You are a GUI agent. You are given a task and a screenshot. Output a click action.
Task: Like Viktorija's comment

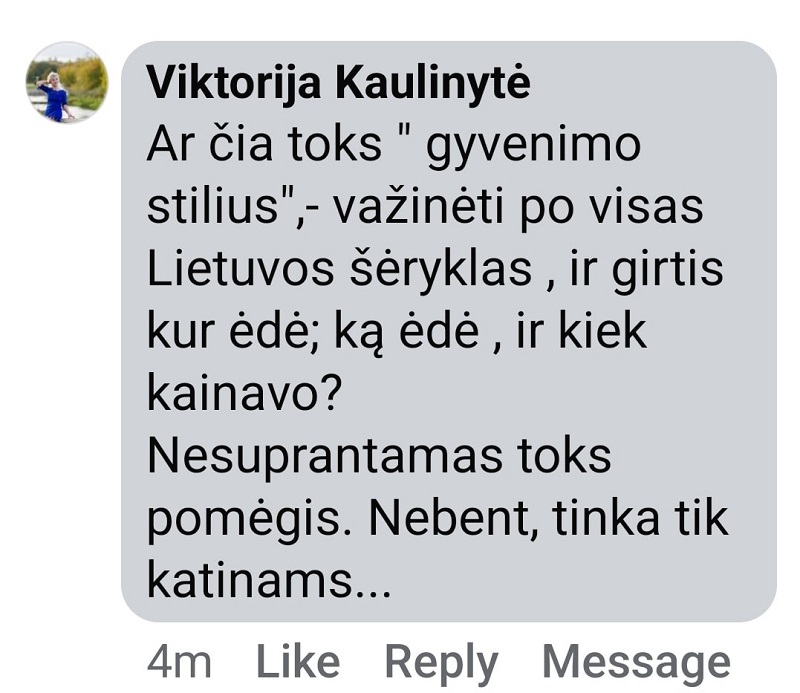click(298, 662)
